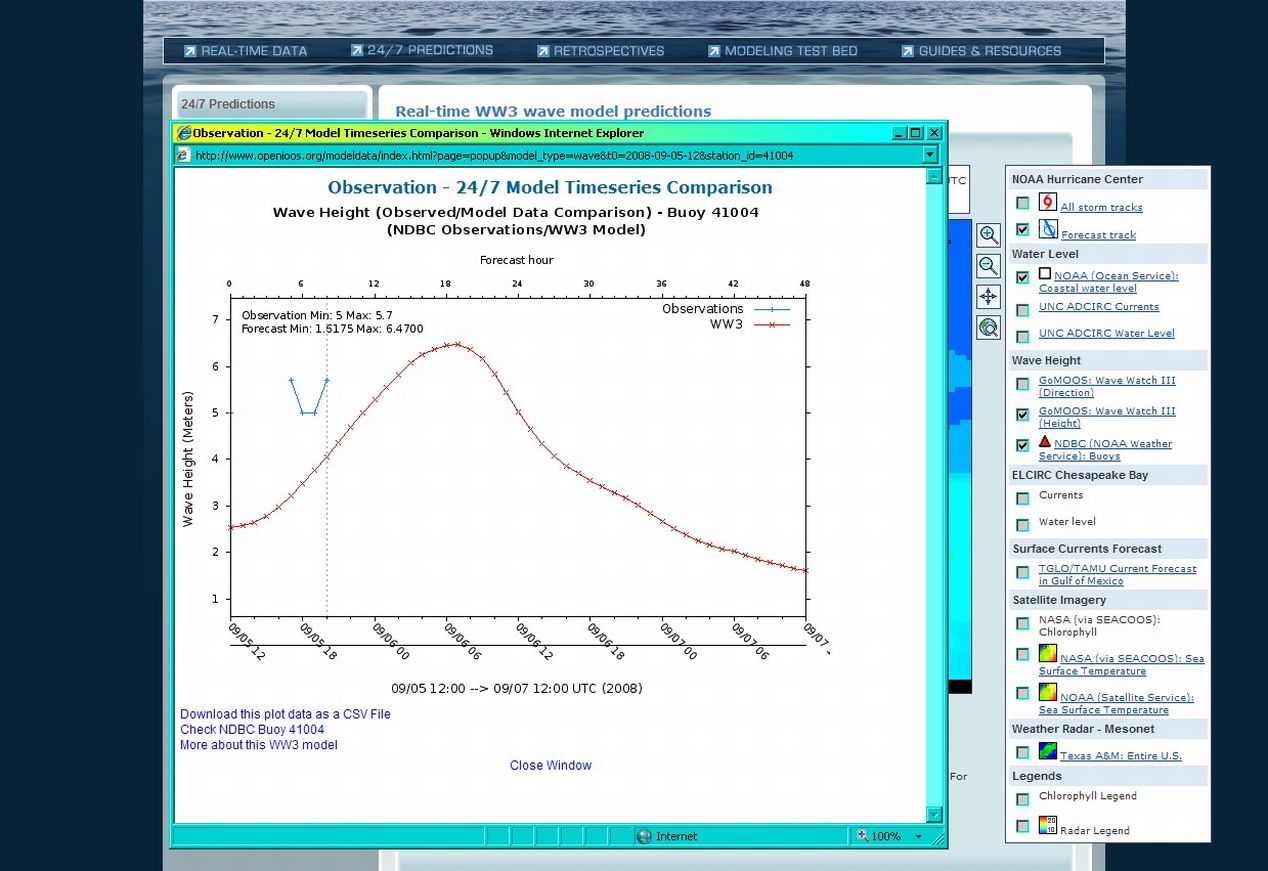Viewport: 1268px width, 871px height.
Task: Open REAL-TIME DATA menu
Action: pyautogui.click(x=254, y=51)
